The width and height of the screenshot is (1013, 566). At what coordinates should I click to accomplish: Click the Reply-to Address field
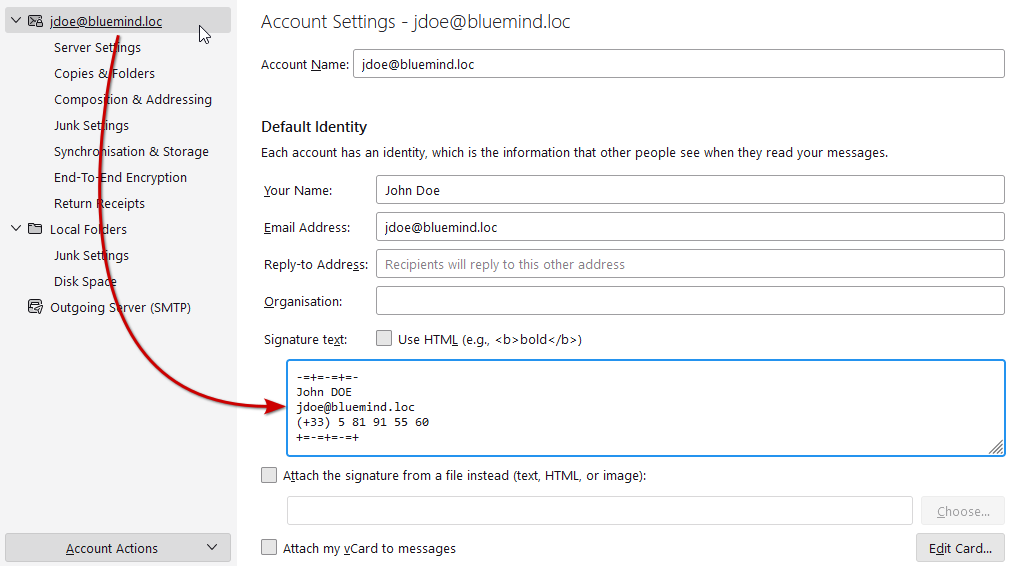click(689, 264)
